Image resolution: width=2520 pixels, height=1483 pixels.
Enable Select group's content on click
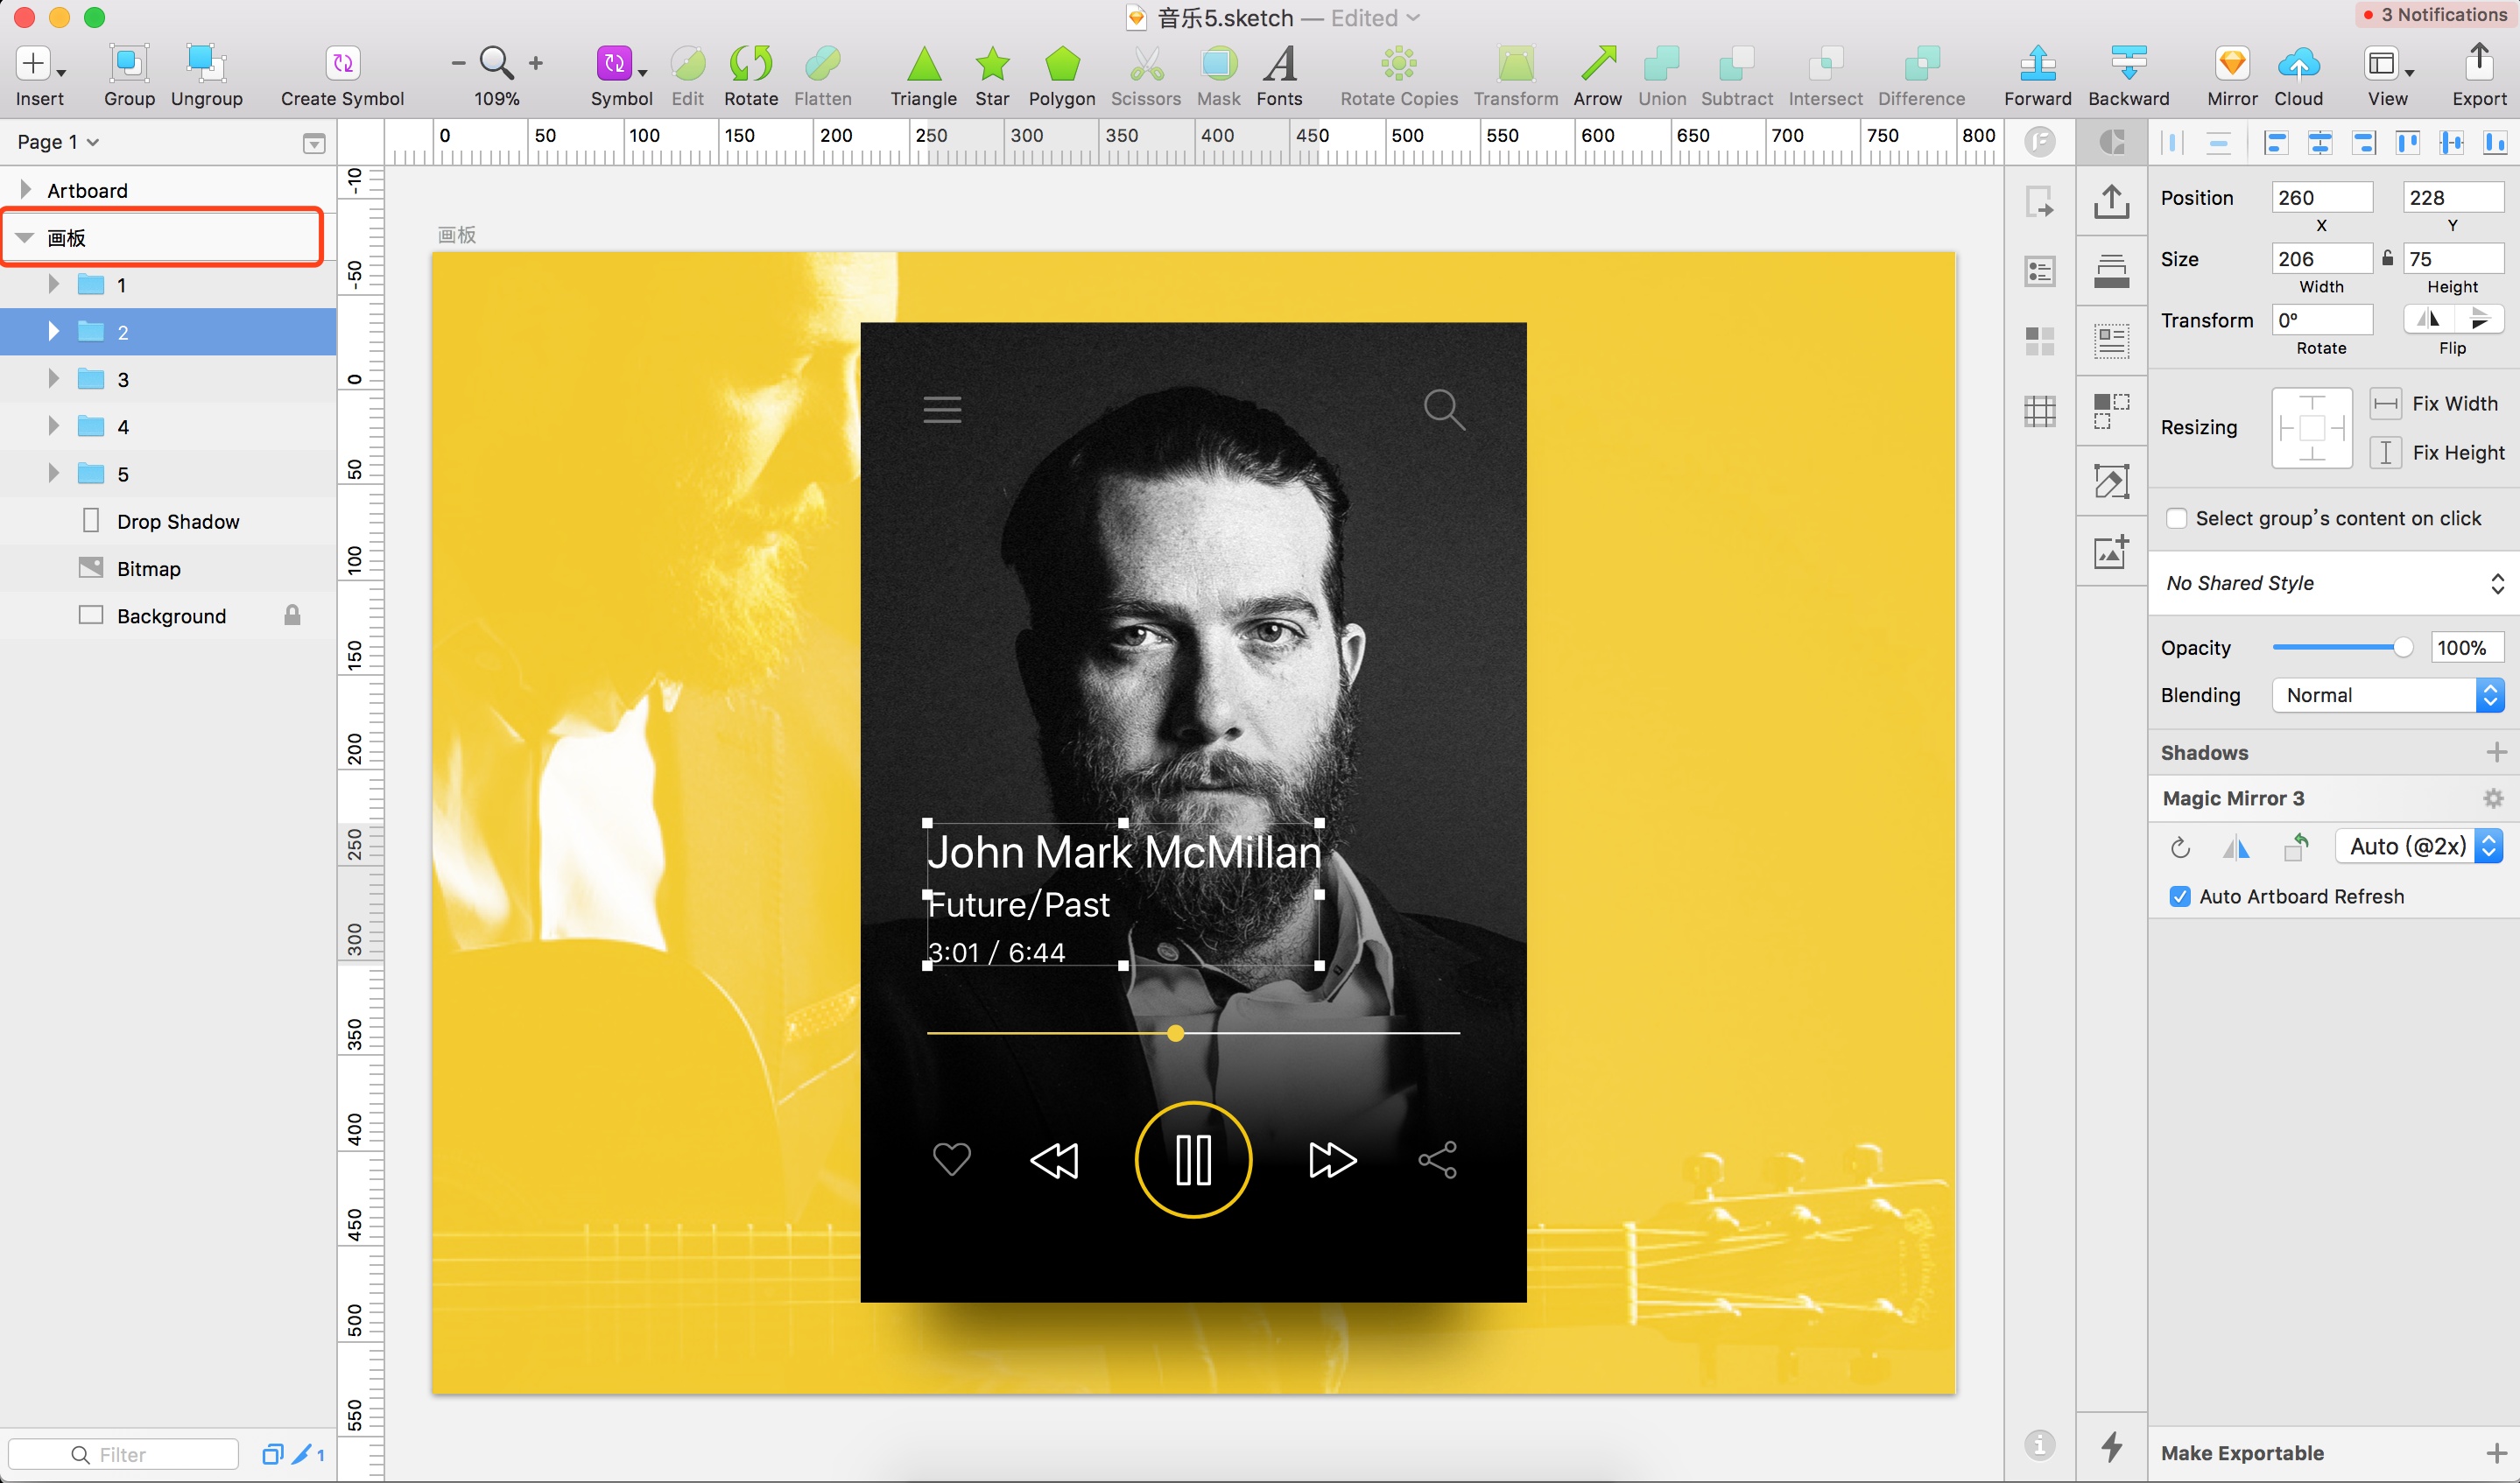coord(2176,518)
